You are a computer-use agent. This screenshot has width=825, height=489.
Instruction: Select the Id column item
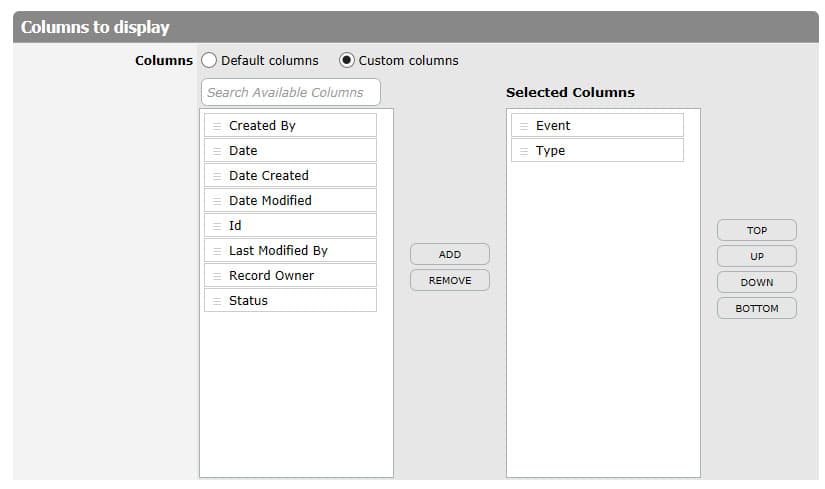click(290, 225)
